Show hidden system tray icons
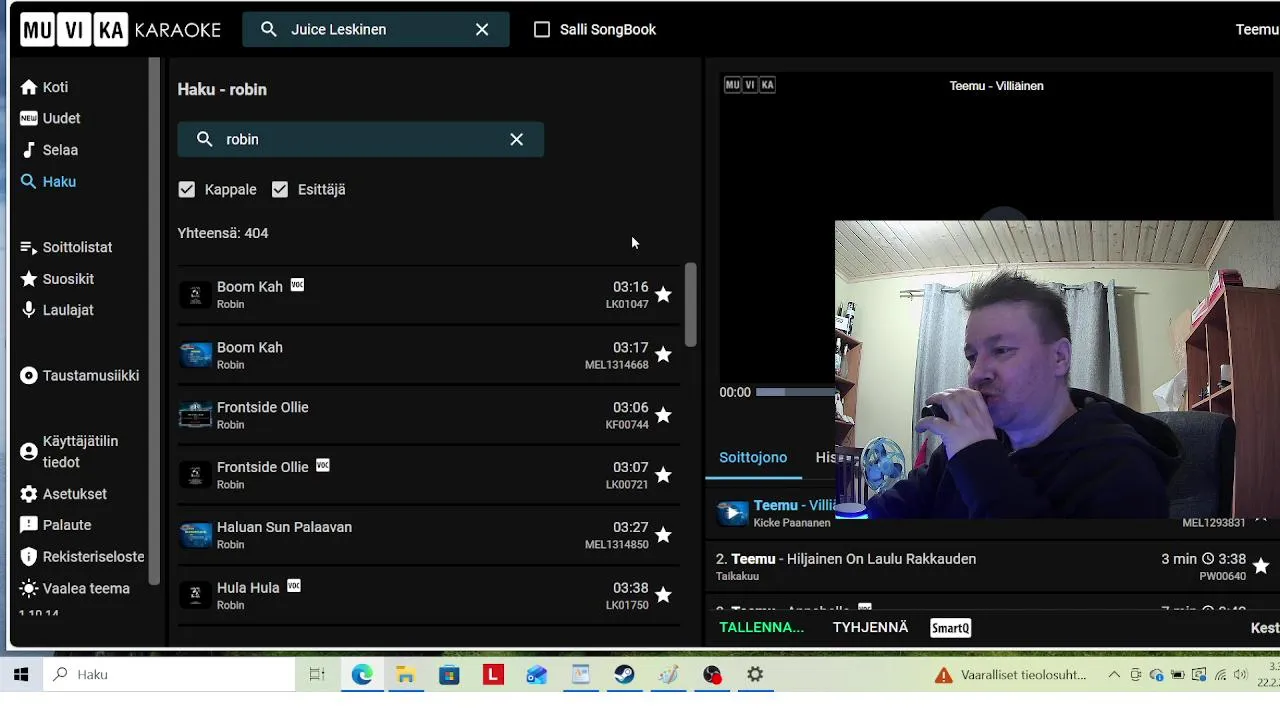This screenshot has height=720, width=1280. tap(1114, 675)
